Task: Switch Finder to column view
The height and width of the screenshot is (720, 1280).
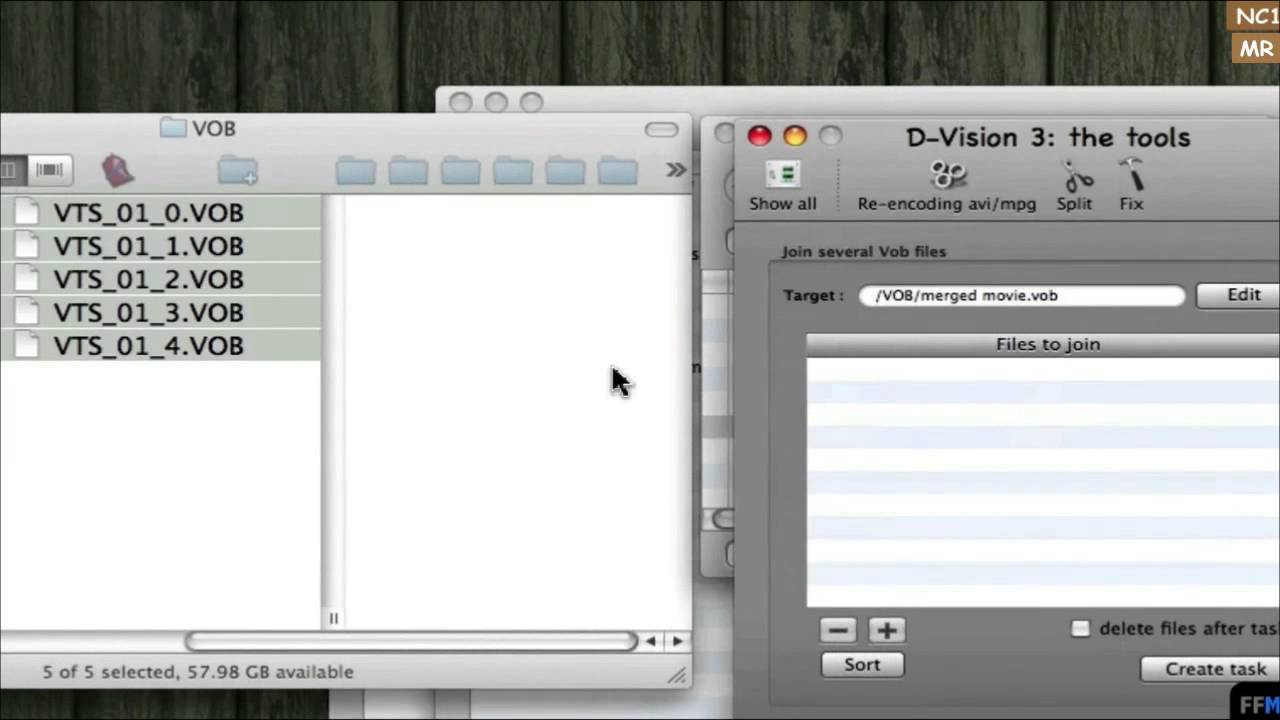Action: [x=9, y=170]
